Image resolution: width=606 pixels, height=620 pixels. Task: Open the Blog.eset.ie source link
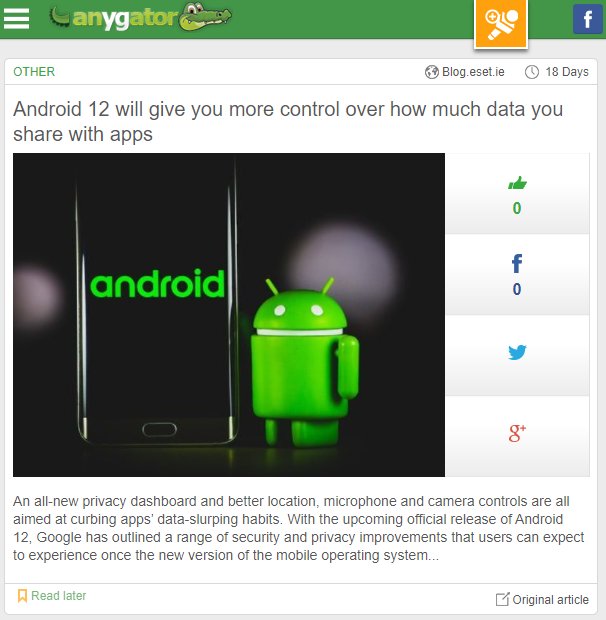pyautogui.click(x=473, y=72)
